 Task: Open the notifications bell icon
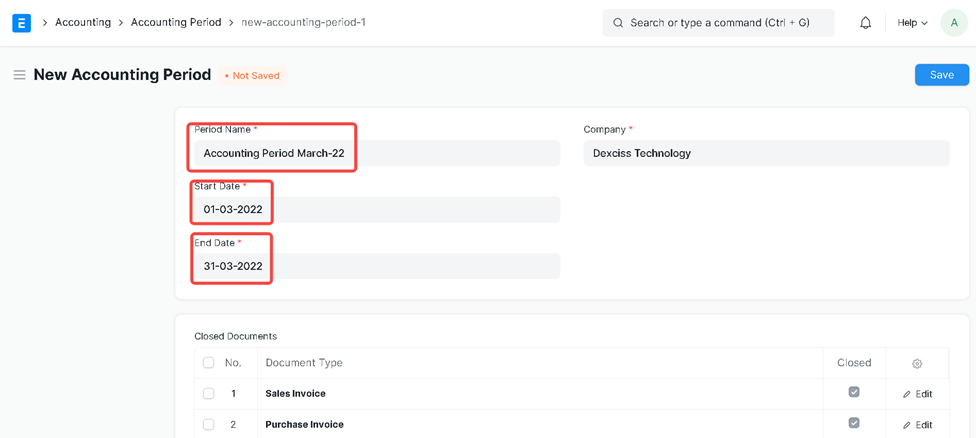pos(865,22)
